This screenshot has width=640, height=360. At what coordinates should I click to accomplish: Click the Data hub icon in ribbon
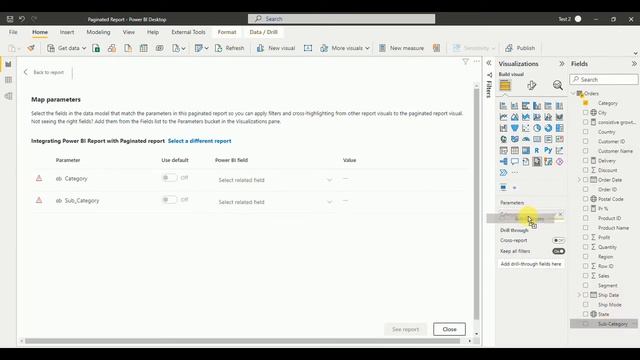point(112,48)
